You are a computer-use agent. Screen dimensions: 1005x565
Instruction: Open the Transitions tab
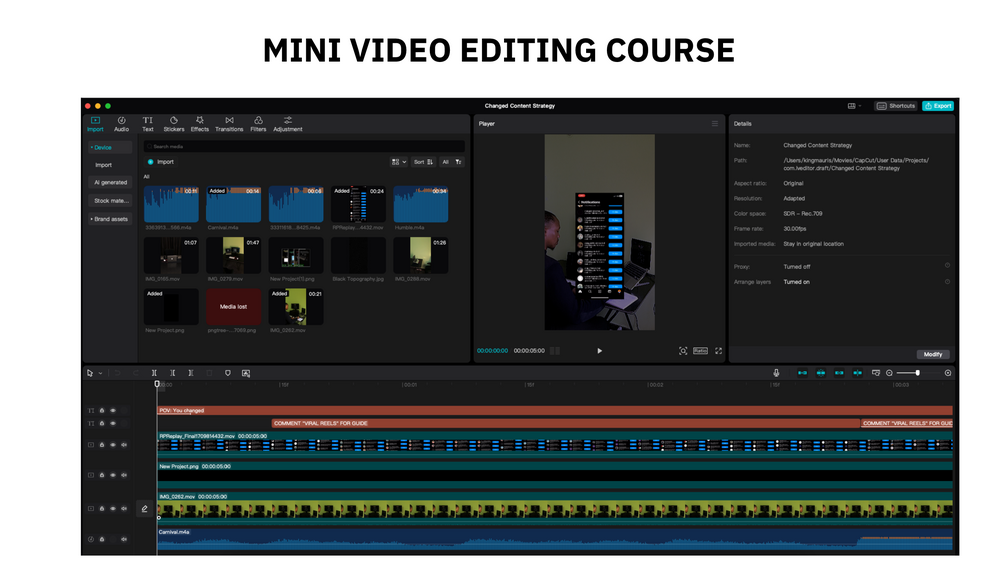pyautogui.click(x=229, y=124)
